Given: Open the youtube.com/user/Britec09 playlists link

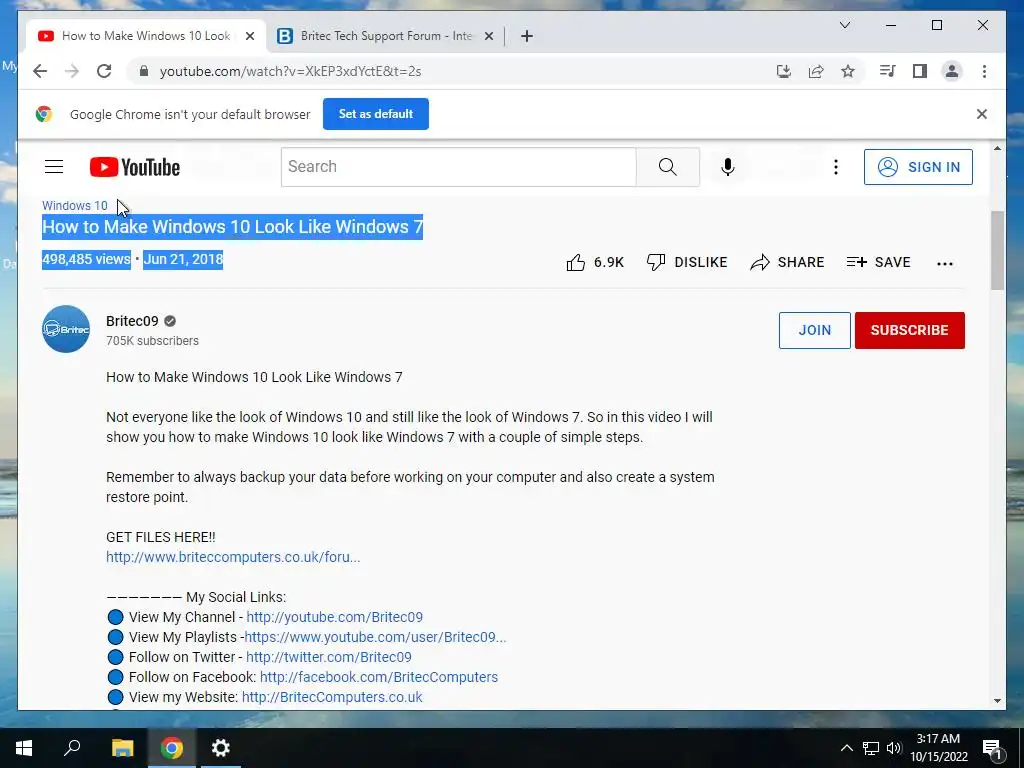Looking at the screenshot, I should (x=375, y=637).
